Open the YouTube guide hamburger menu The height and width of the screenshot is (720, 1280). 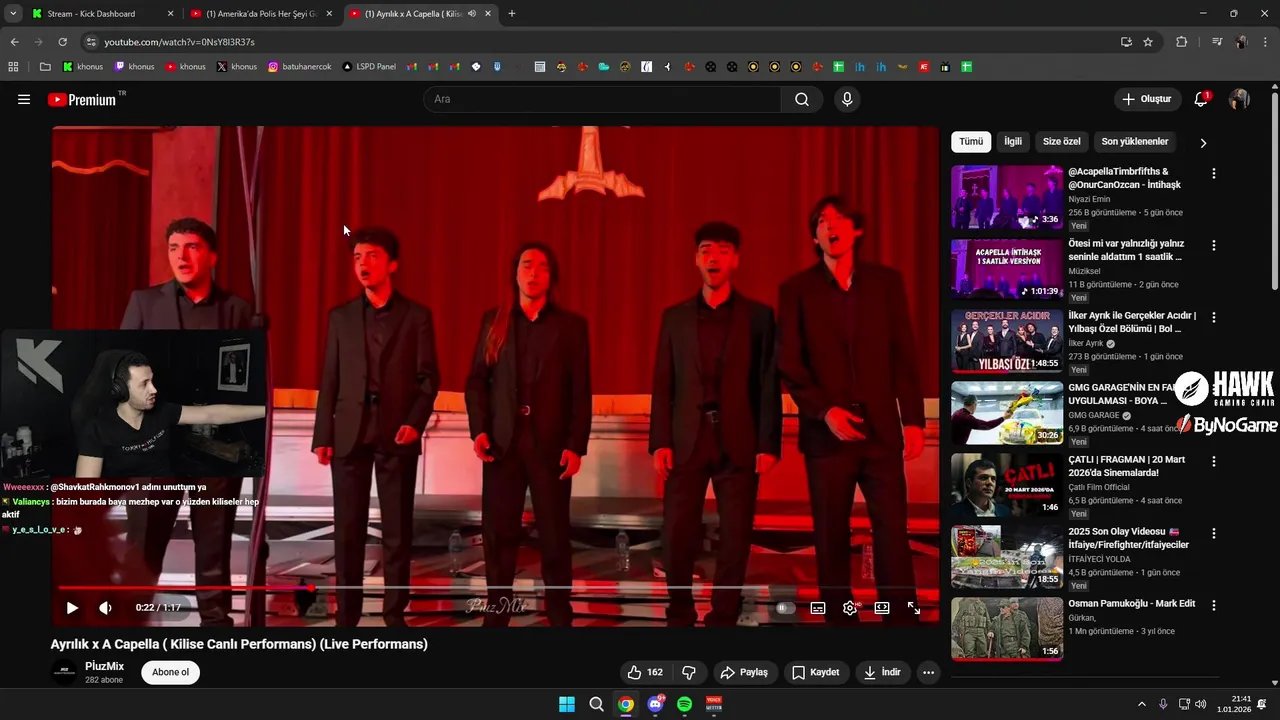coord(24,99)
